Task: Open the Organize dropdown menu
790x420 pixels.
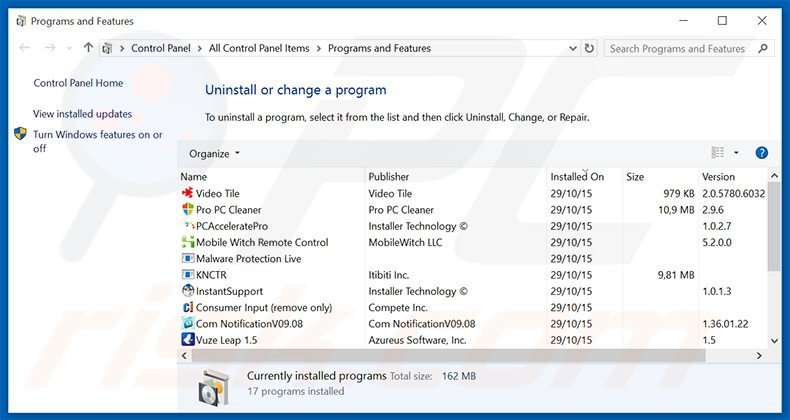Action: point(215,154)
